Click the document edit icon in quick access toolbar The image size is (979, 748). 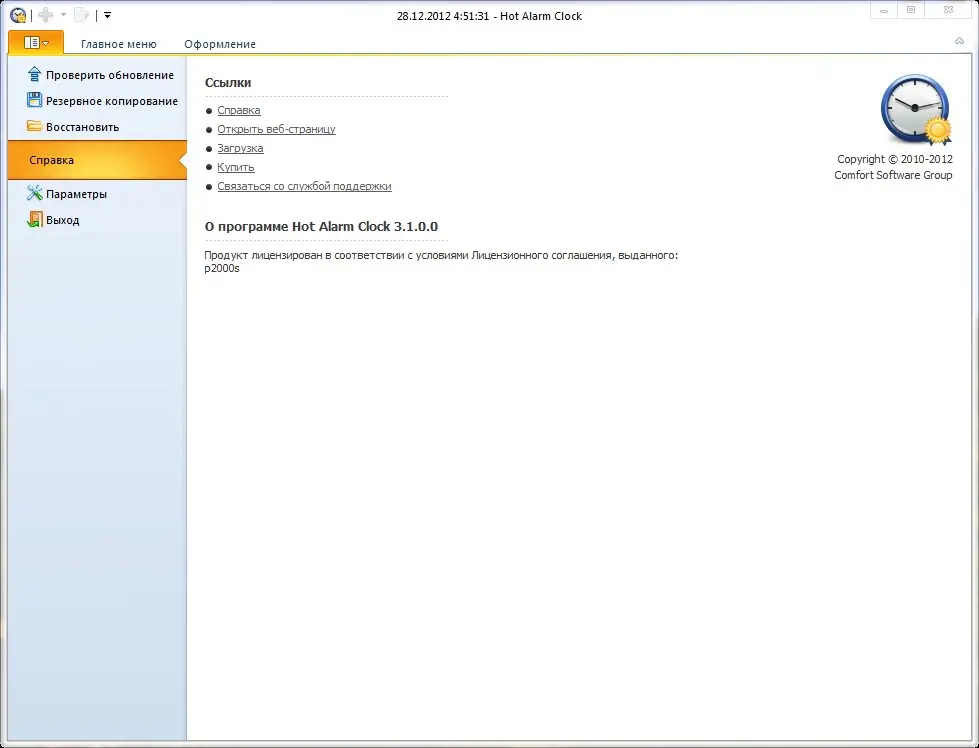pyautogui.click(x=82, y=15)
